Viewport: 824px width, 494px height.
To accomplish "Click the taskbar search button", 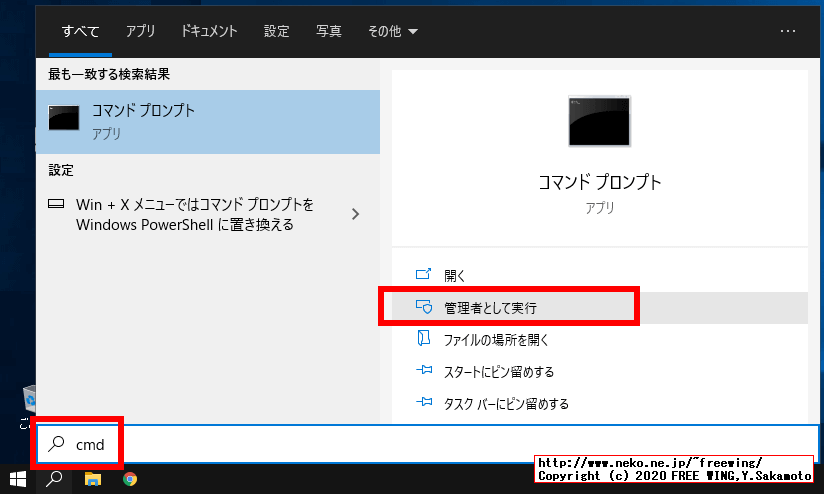I will point(54,479).
